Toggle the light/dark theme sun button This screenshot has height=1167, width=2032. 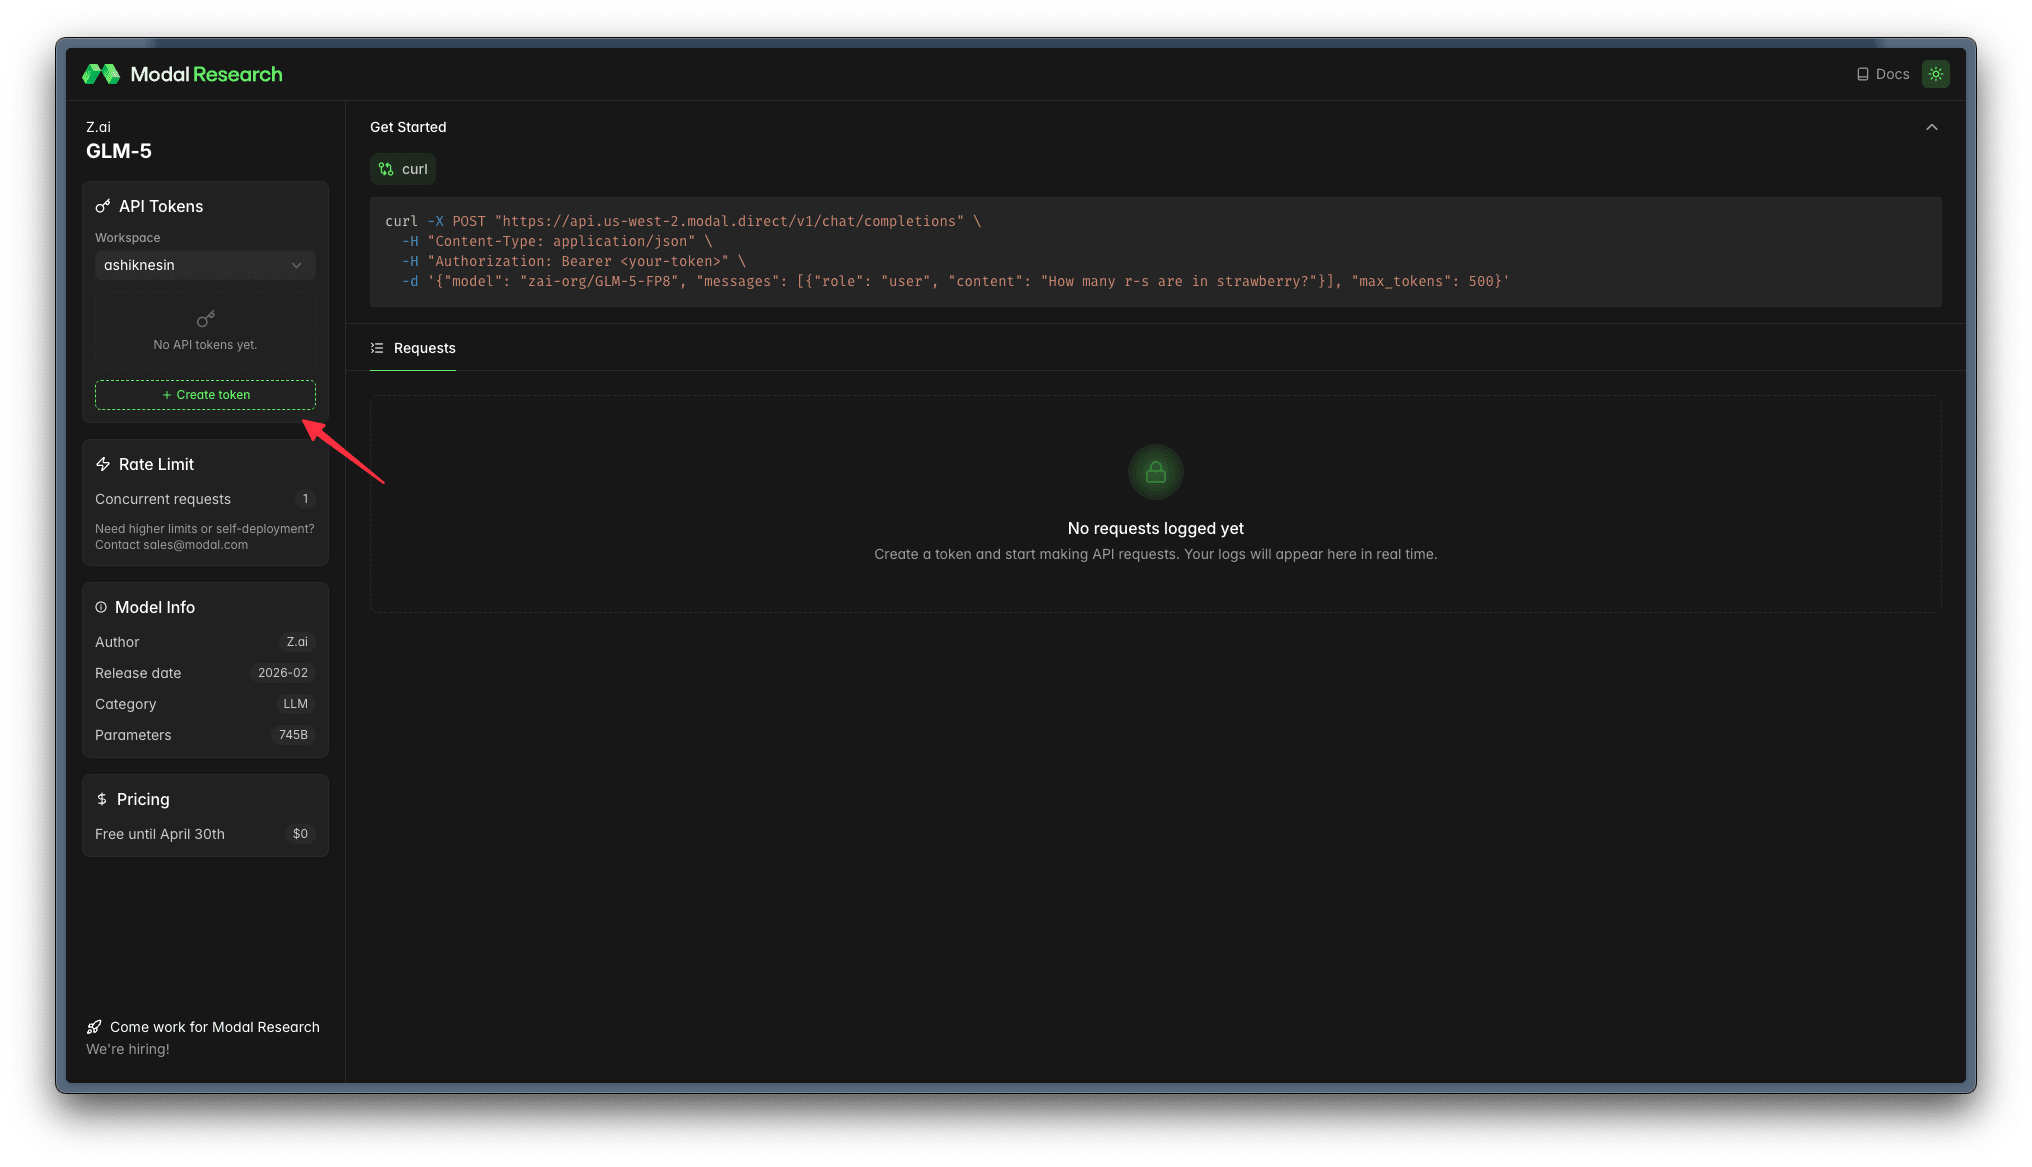tap(1936, 74)
